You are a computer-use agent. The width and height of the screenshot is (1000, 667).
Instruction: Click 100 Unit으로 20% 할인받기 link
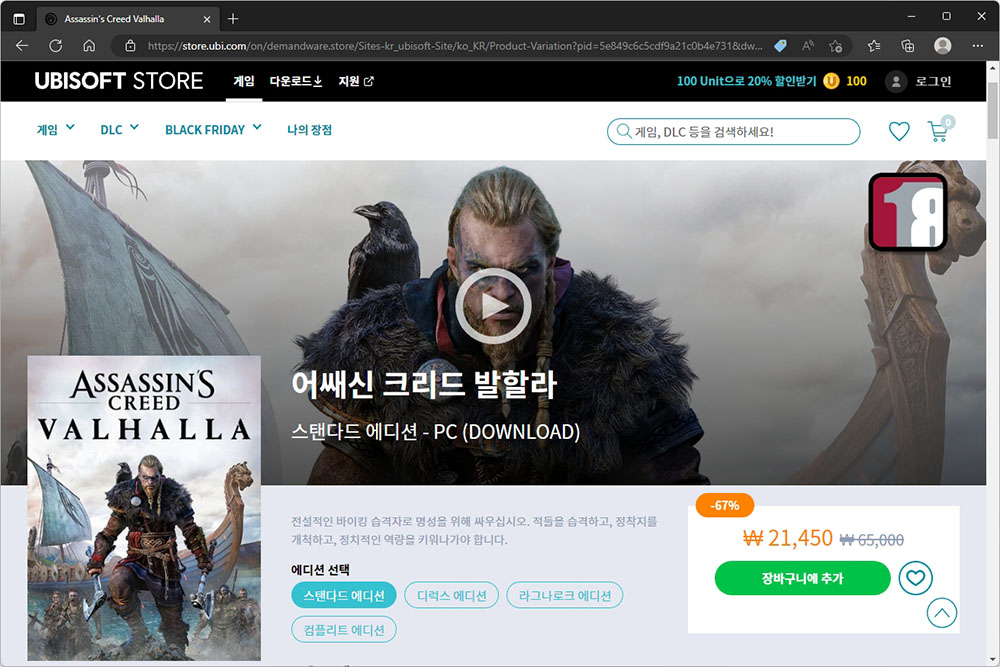[746, 81]
